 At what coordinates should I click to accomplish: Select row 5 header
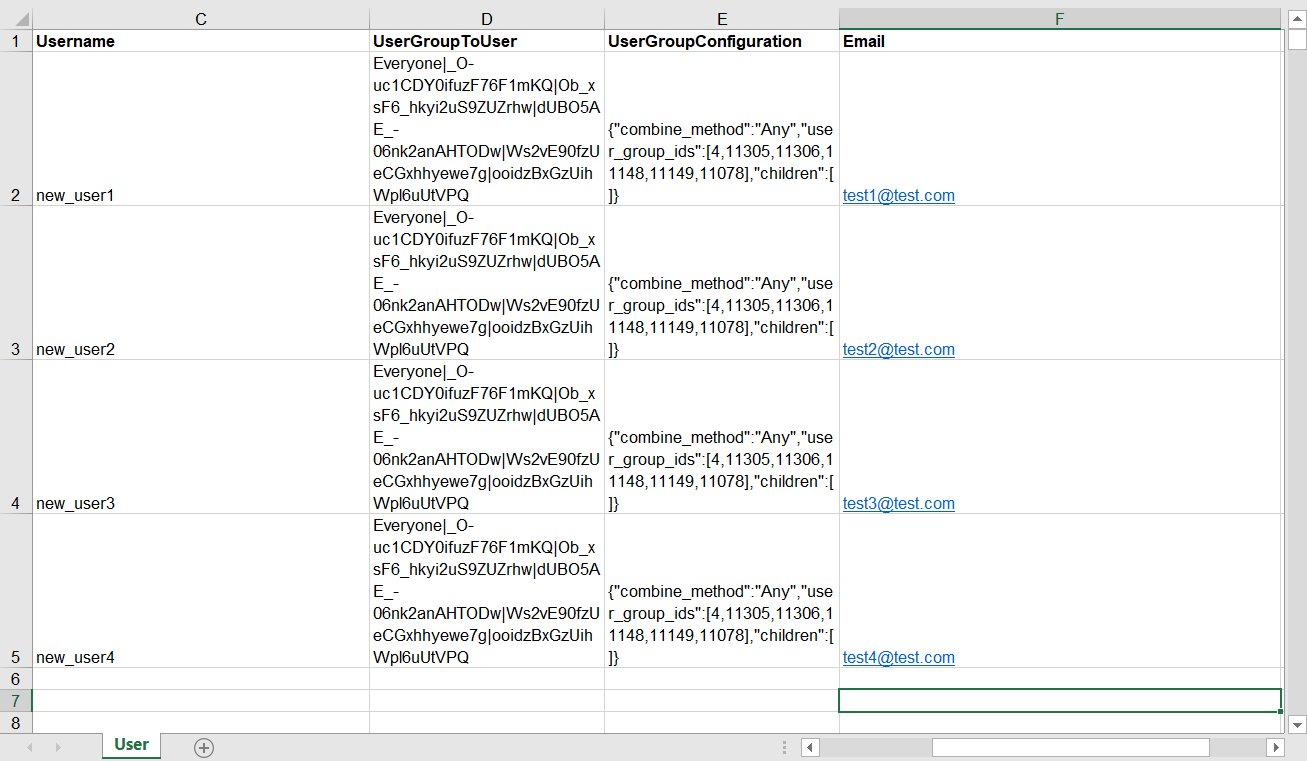click(x=16, y=657)
